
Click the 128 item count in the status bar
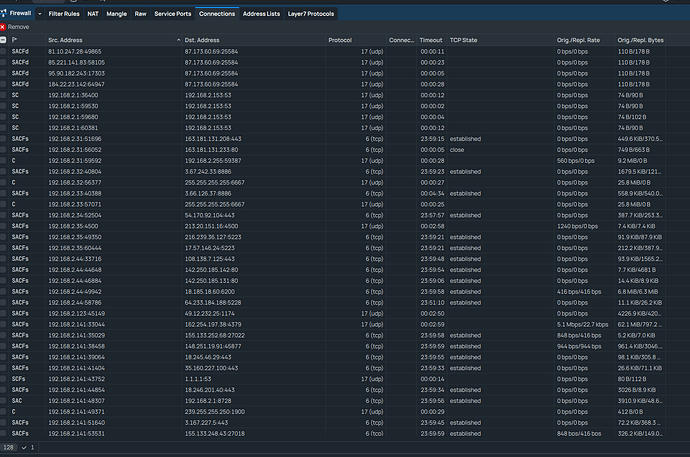pyautogui.click(x=8, y=447)
